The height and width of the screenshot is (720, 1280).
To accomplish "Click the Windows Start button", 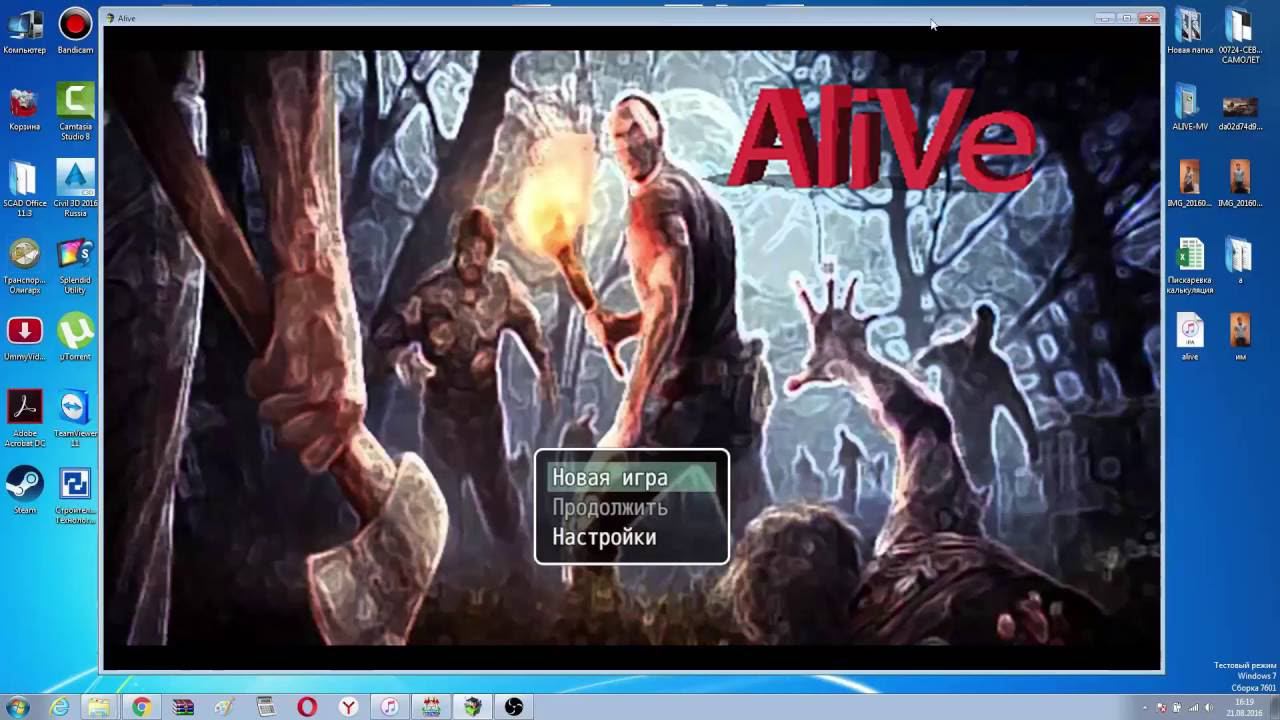I will click(x=18, y=707).
